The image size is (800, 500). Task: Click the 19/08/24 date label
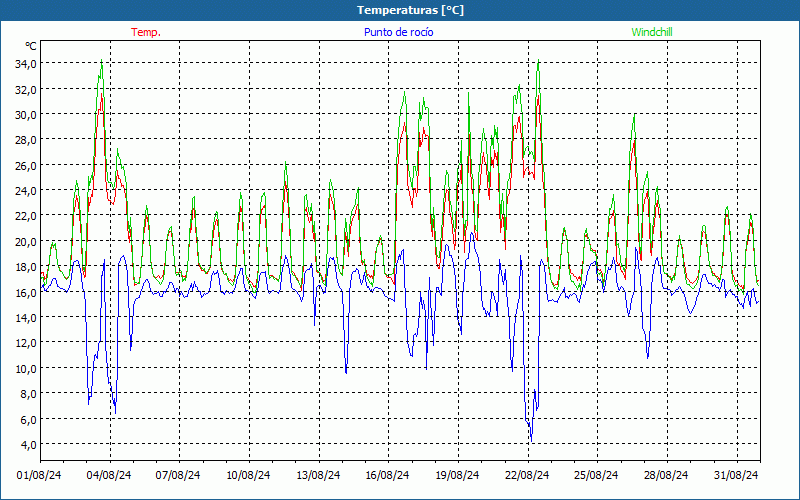(457, 475)
